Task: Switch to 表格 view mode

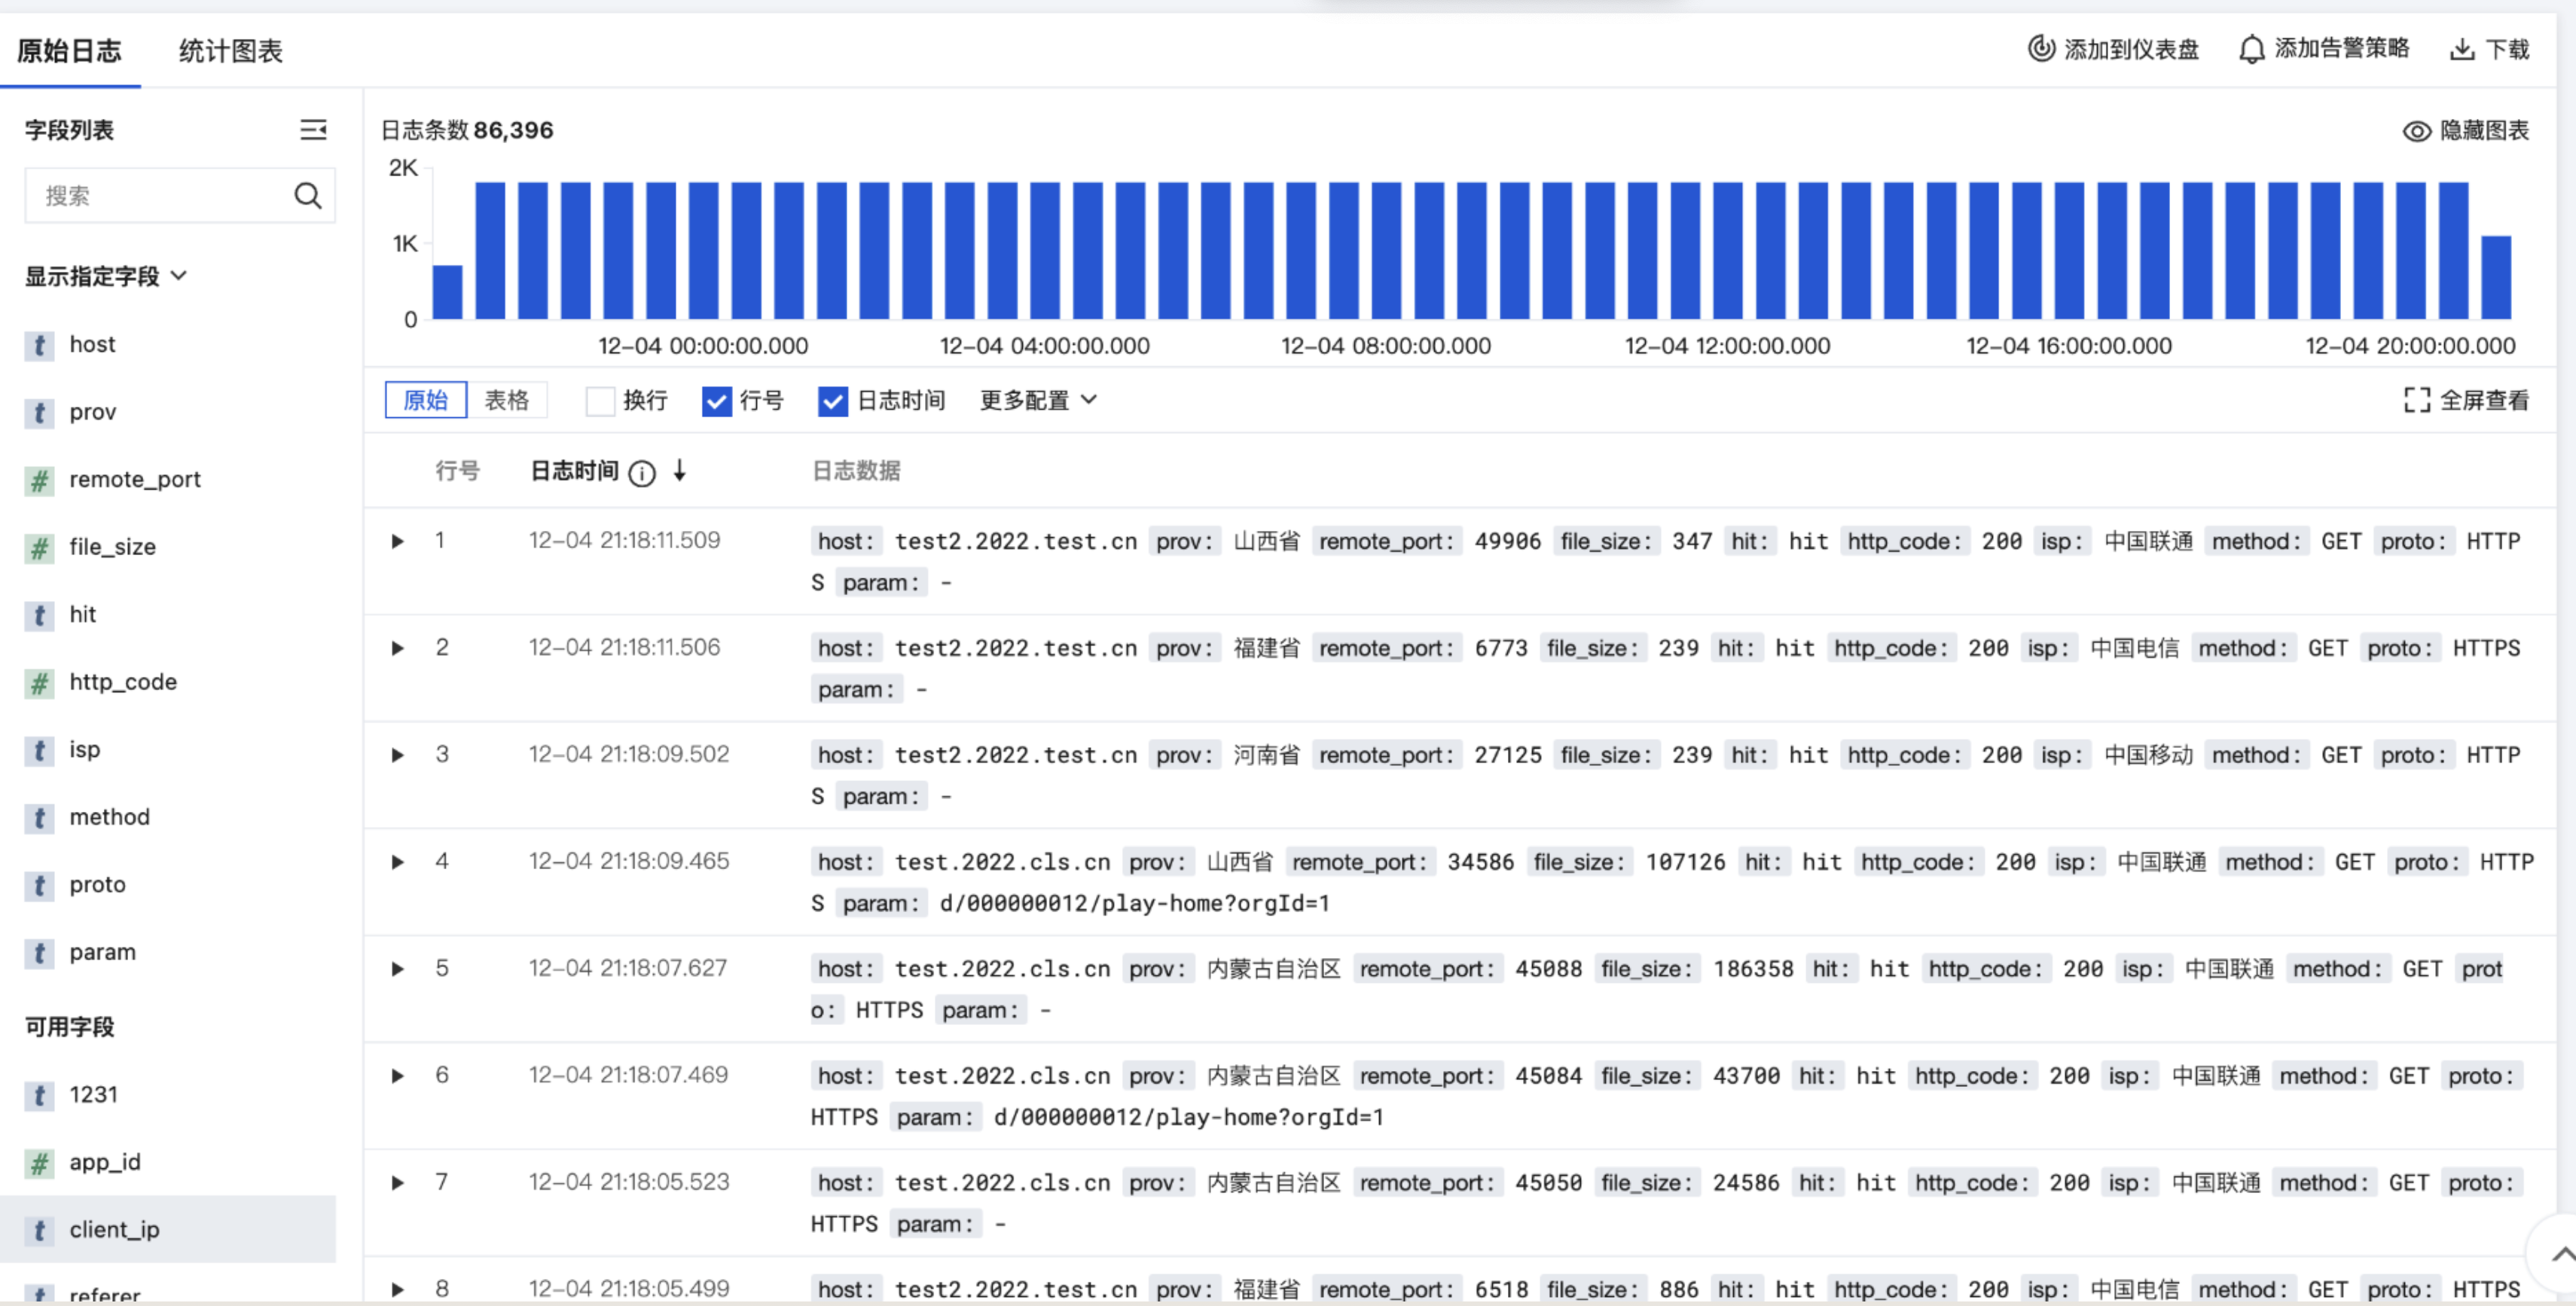Action: [x=507, y=400]
